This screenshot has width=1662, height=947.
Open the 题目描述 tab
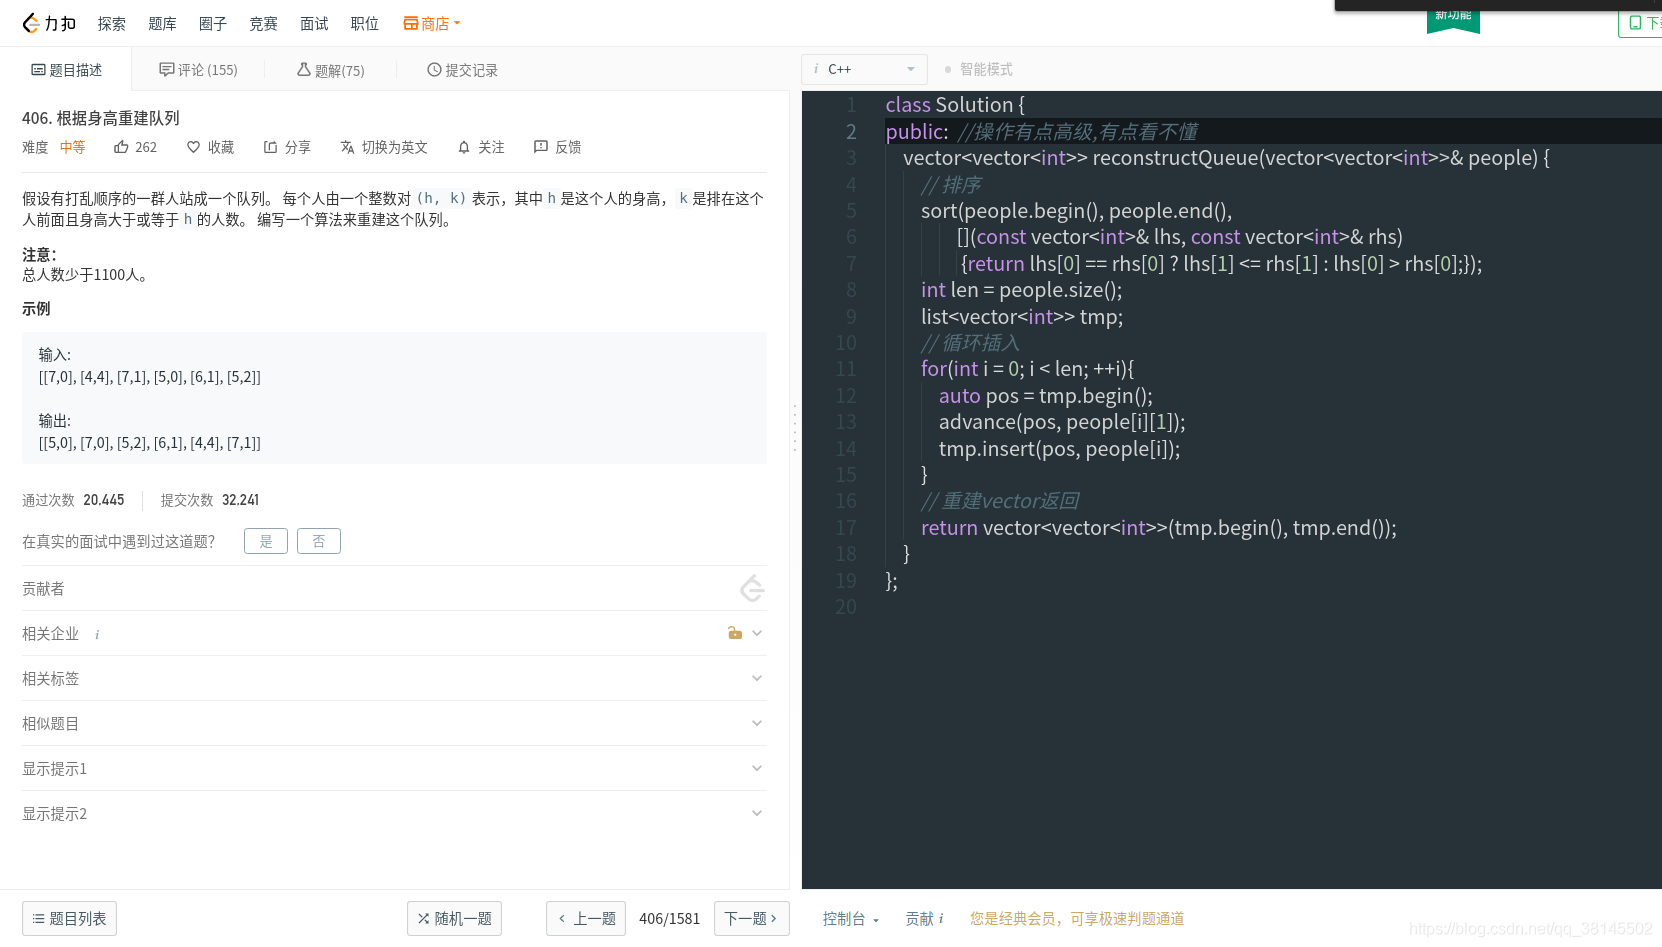[x=66, y=70]
